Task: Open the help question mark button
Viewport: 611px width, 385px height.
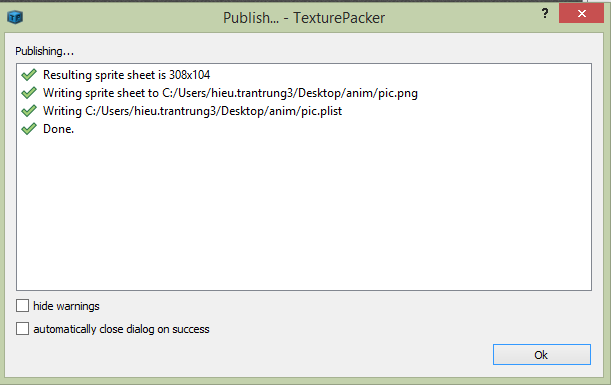Action: (545, 14)
